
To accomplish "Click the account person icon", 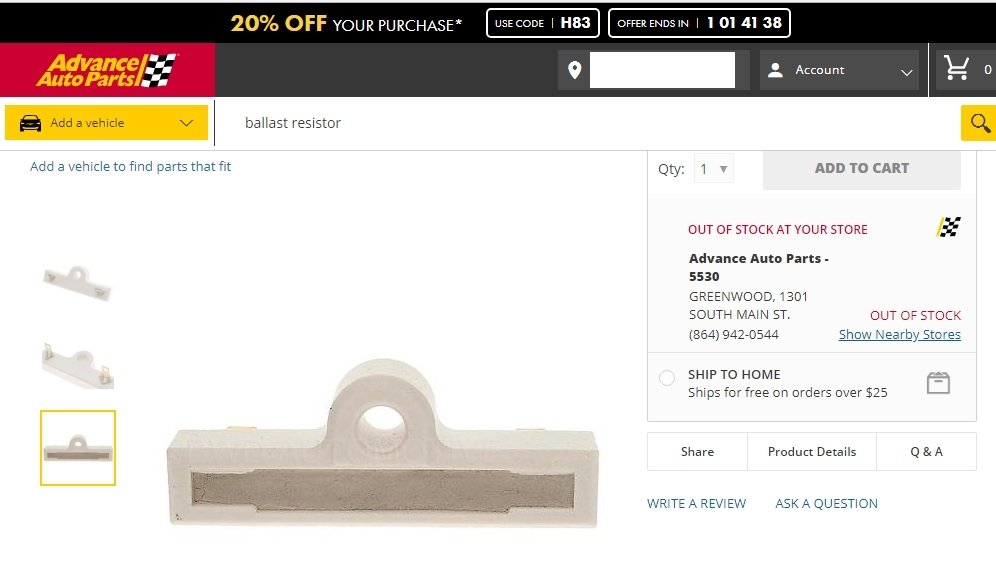I will pos(775,70).
